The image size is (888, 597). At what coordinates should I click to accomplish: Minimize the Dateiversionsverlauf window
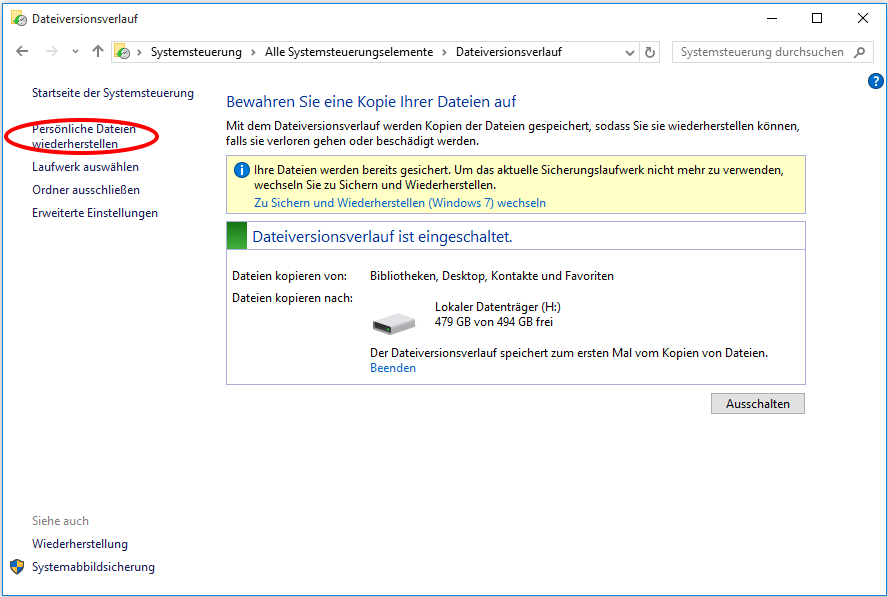[772, 19]
